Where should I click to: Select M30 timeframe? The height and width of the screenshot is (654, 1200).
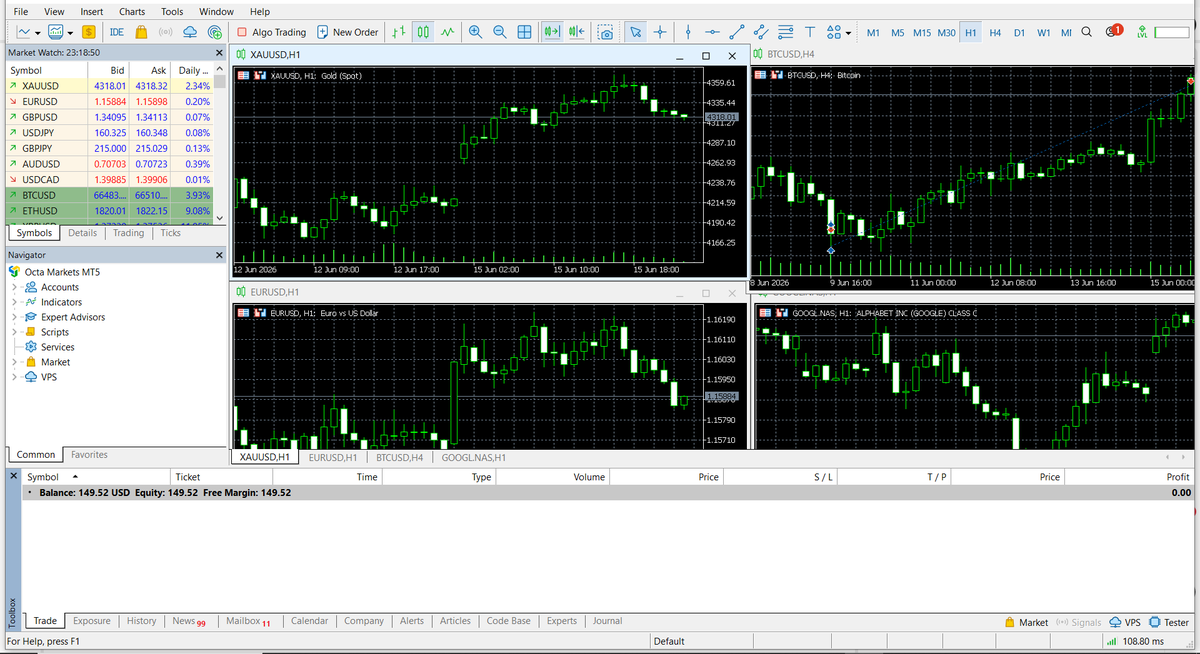[x=947, y=32]
